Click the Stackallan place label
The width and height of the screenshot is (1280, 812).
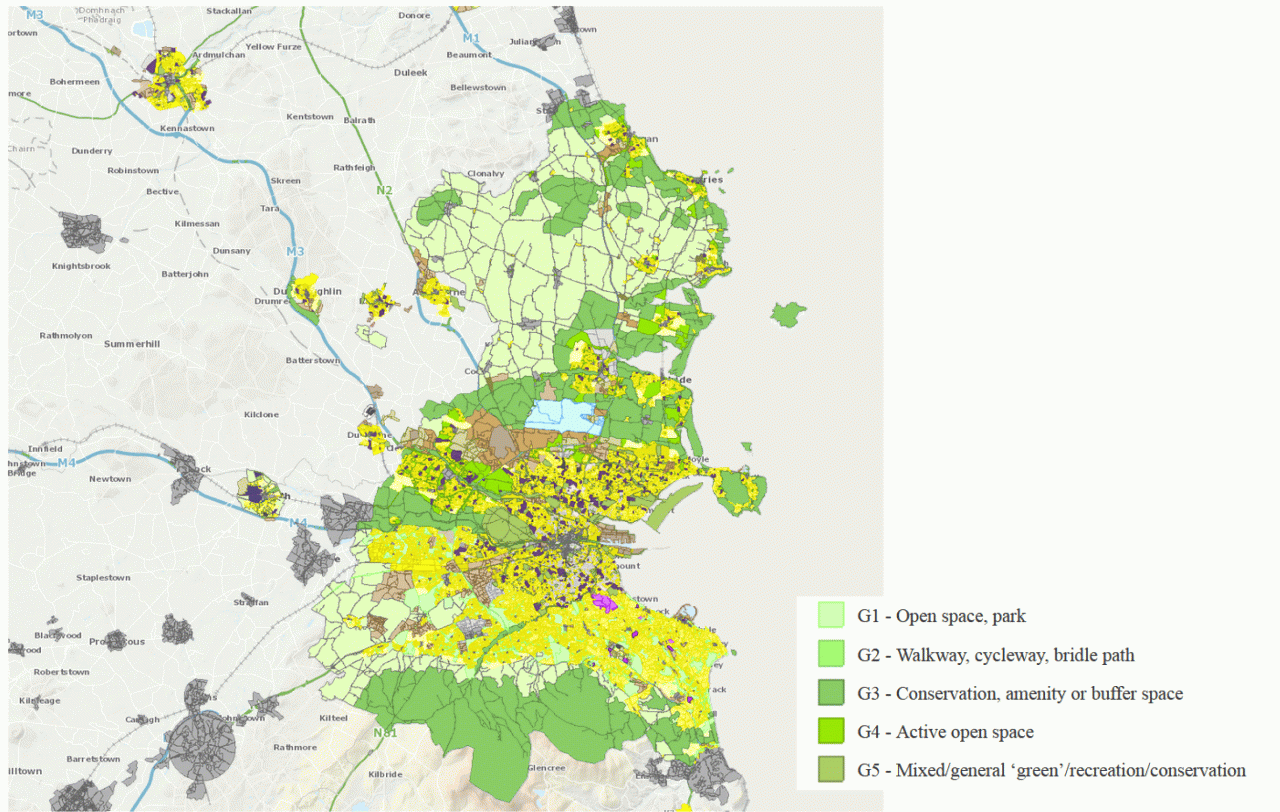pyautogui.click(x=230, y=11)
